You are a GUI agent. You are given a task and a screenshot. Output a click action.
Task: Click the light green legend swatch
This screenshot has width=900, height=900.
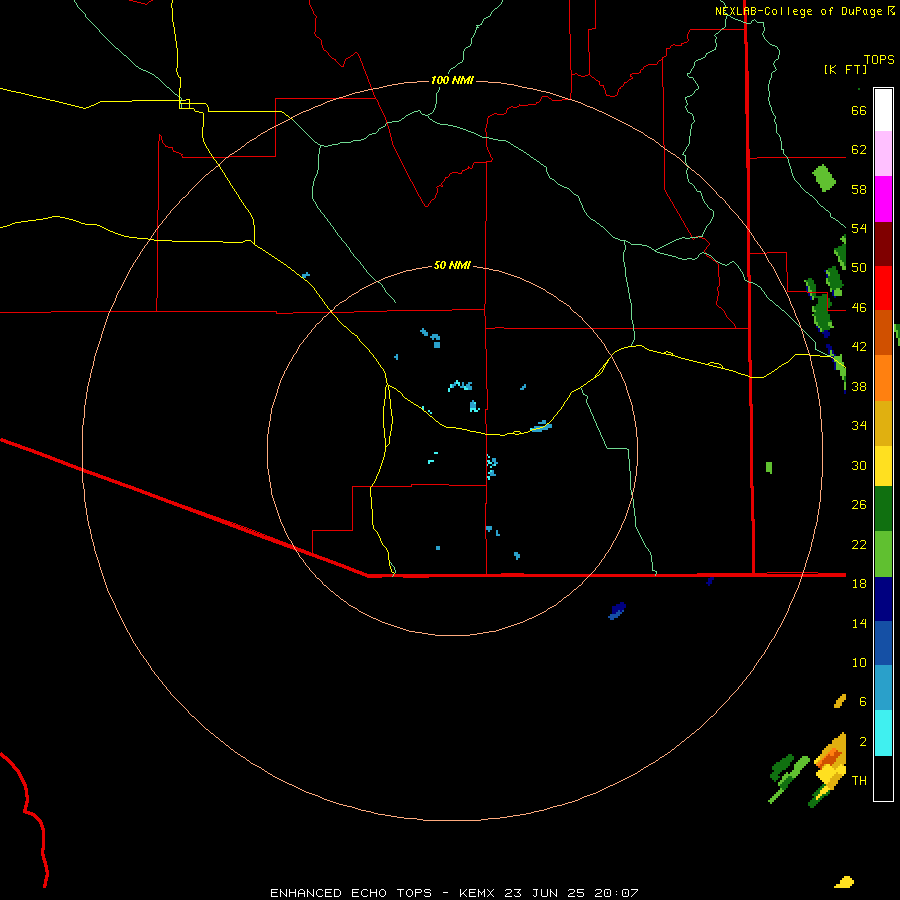pos(883,554)
